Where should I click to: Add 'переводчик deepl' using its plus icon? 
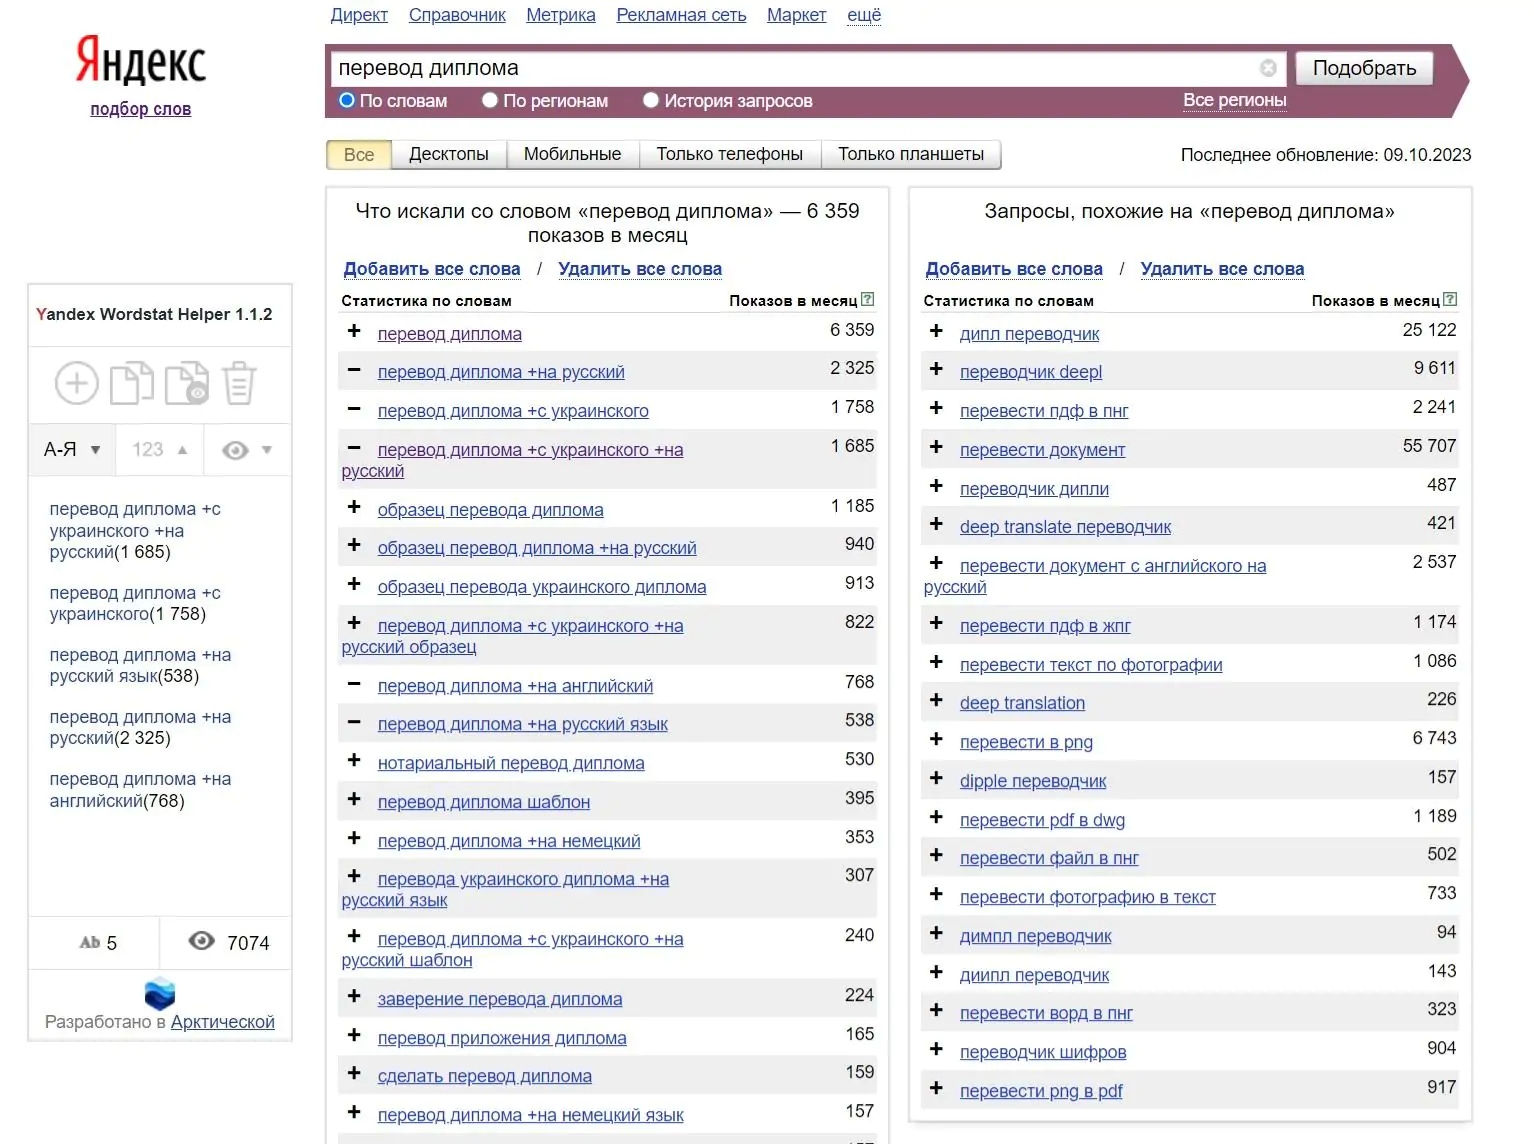pos(936,369)
